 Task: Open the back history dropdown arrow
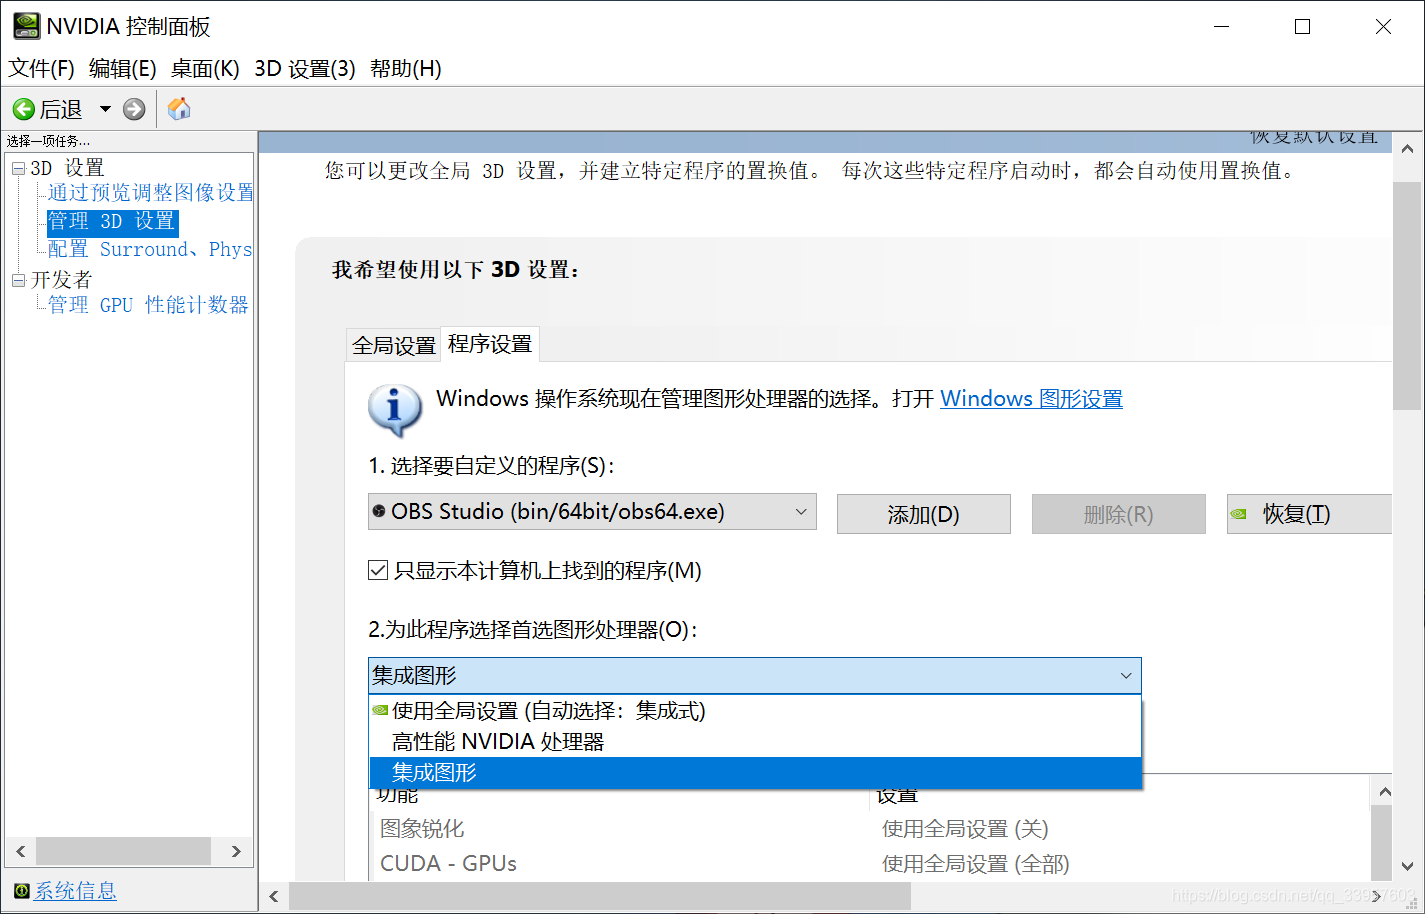[105, 108]
